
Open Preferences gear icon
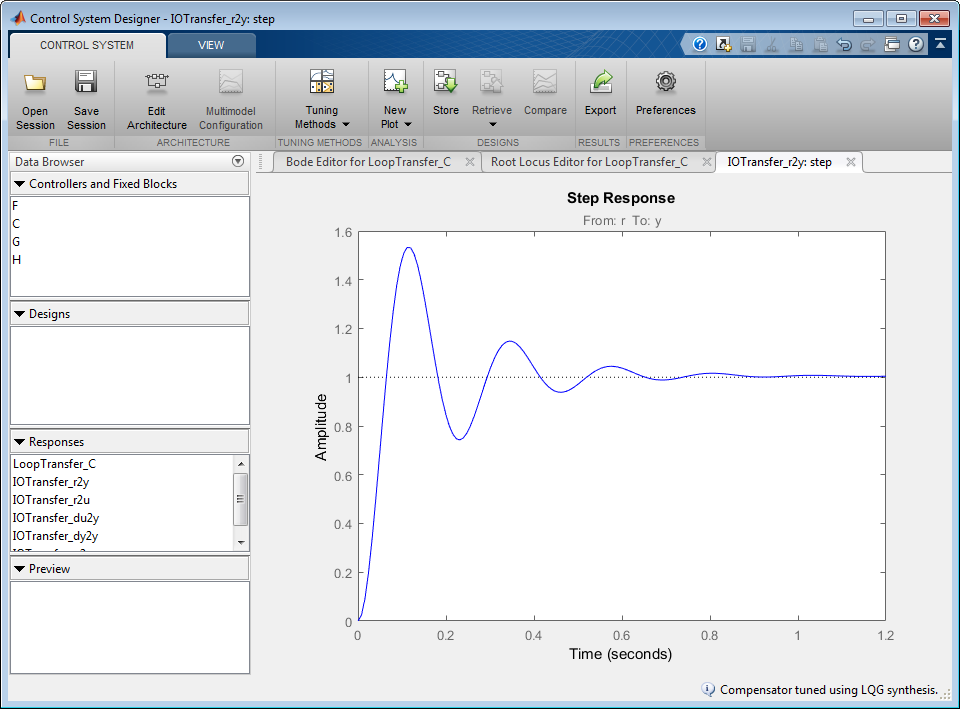[x=666, y=81]
